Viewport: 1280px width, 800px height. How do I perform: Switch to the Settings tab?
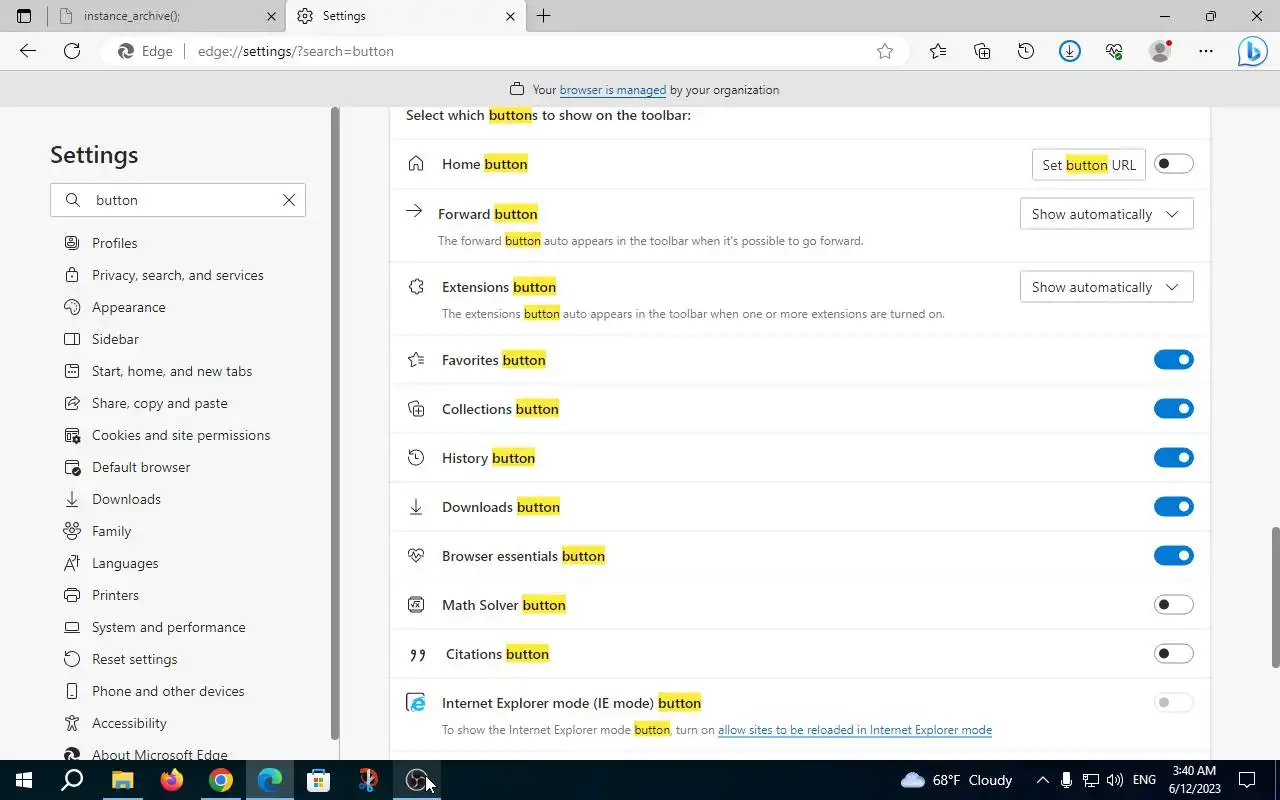point(407,16)
